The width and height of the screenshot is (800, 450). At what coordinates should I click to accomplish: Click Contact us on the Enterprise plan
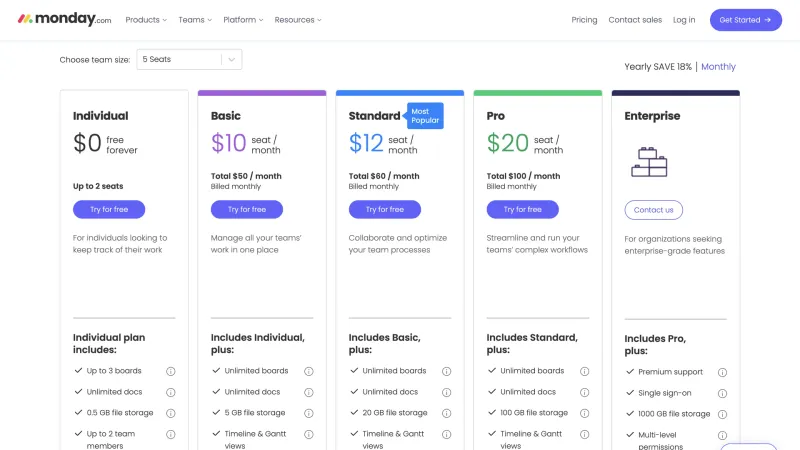(x=654, y=210)
